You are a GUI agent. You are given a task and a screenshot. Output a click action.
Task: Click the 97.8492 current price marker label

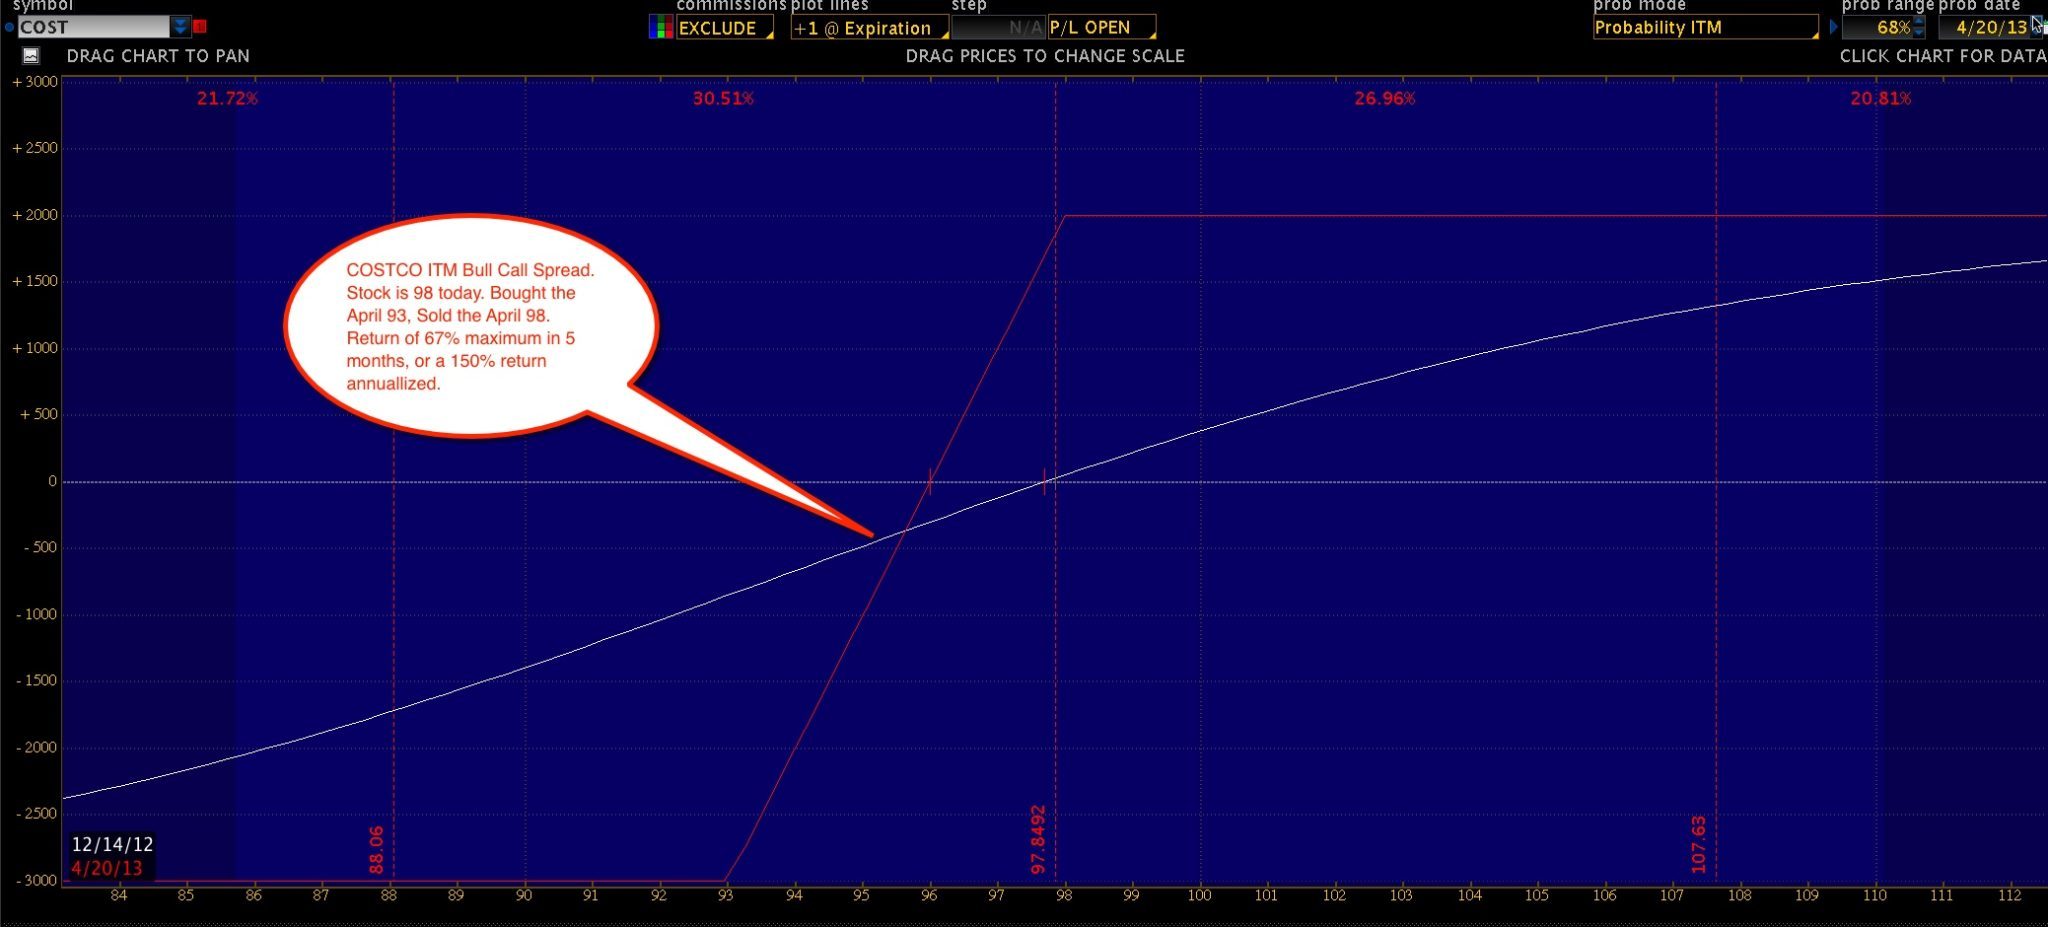click(x=1038, y=839)
